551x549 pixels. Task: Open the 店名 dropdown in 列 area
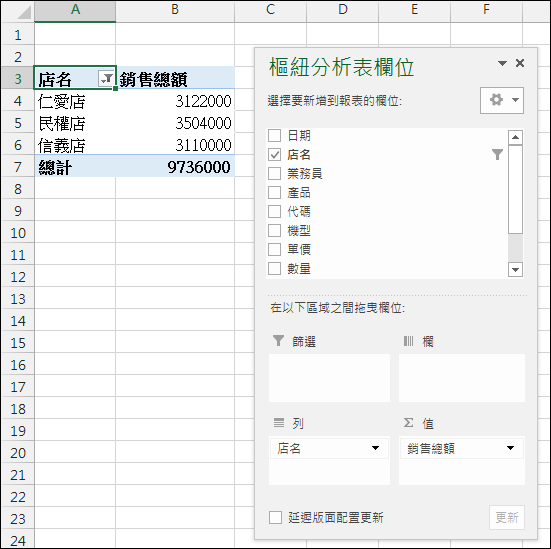[375, 448]
